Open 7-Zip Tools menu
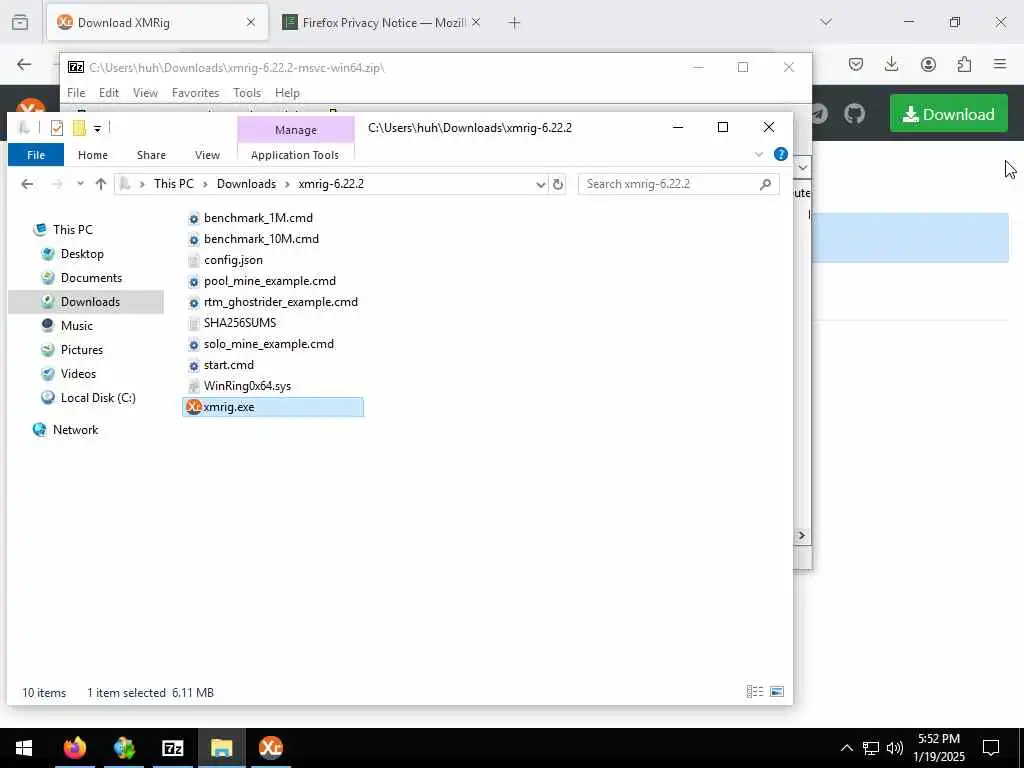This screenshot has width=1024, height=768. tap(247, 93)
